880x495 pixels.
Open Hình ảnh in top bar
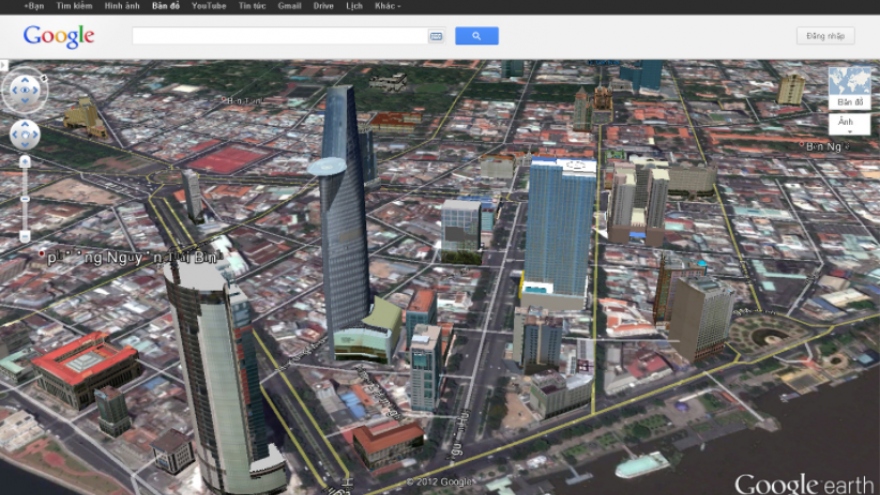[x=122, y=6]
